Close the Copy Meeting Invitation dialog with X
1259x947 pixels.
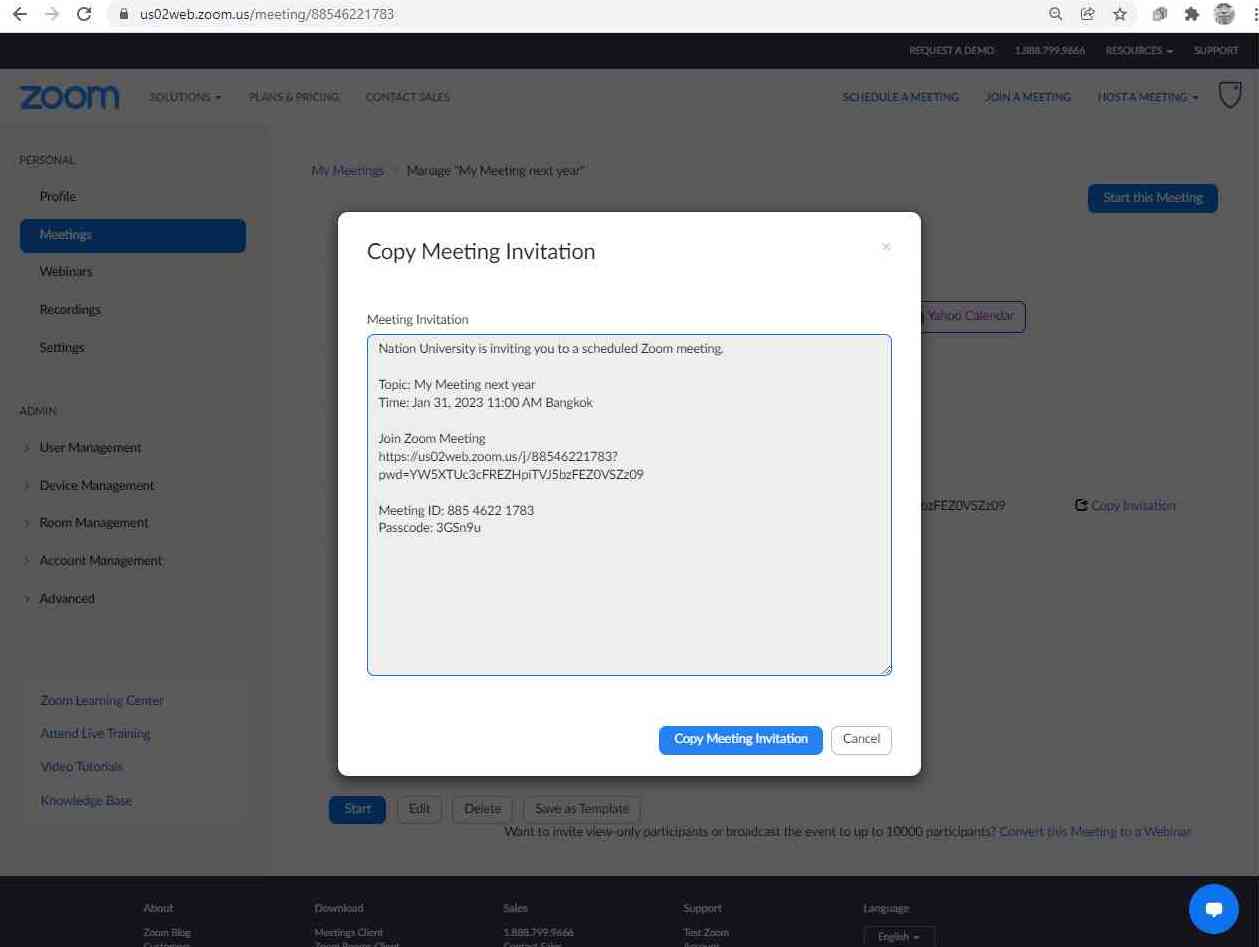coord(886,247)
